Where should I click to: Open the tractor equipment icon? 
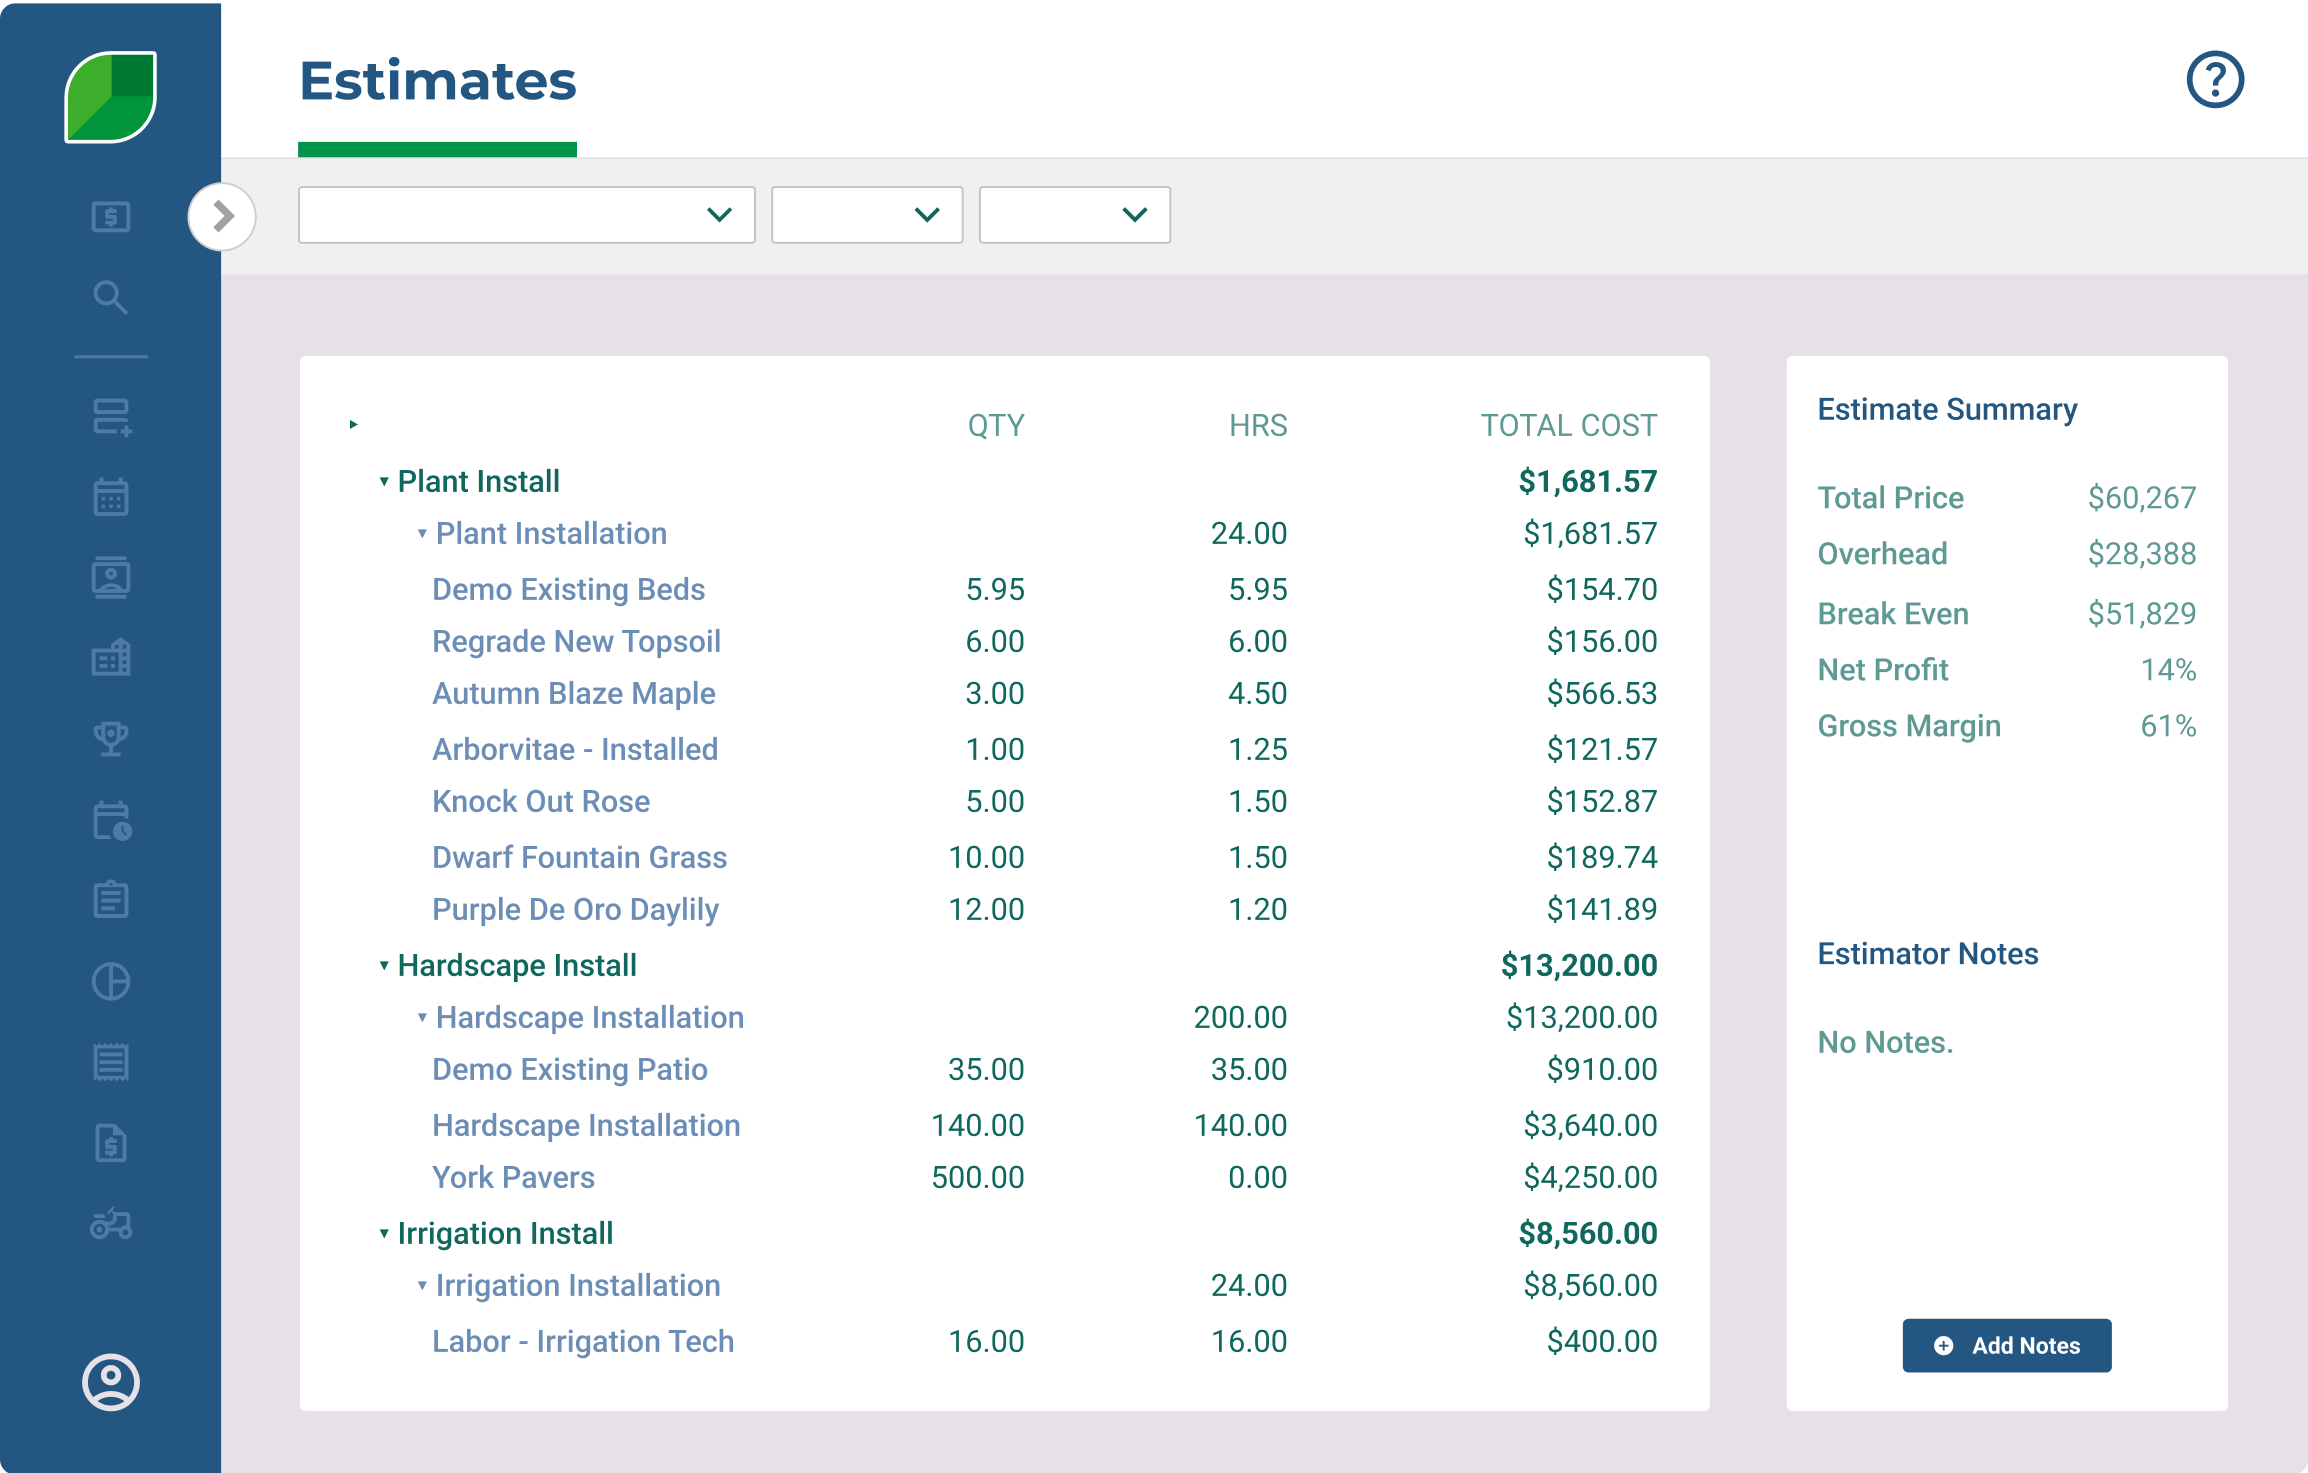coord(110,1224)
